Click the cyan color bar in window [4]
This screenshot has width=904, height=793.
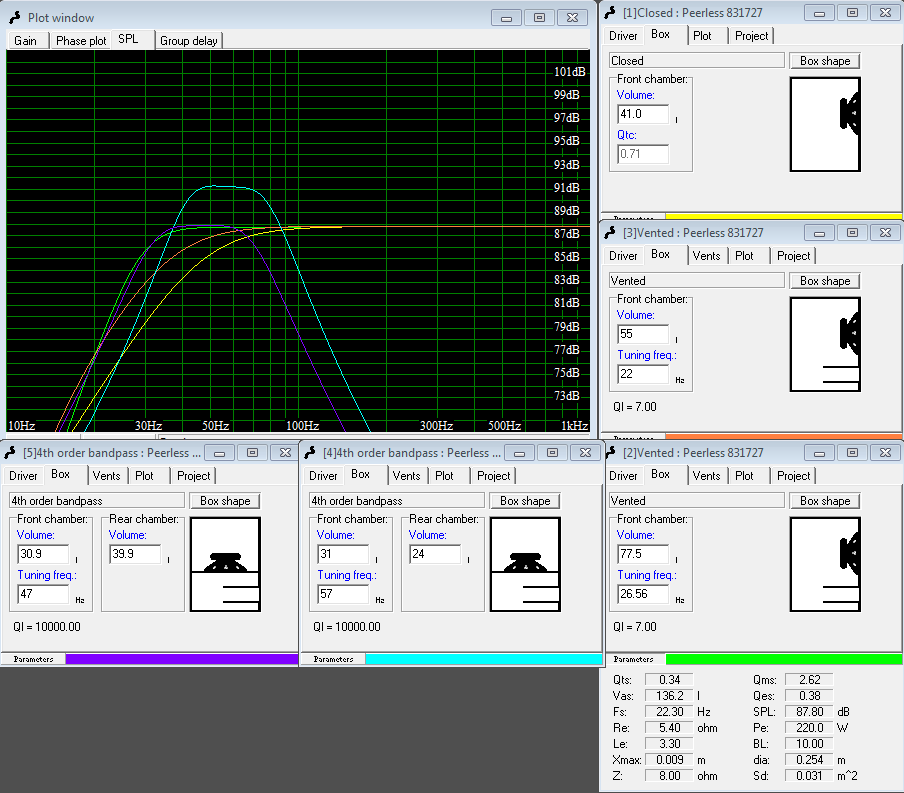(484, 659)
